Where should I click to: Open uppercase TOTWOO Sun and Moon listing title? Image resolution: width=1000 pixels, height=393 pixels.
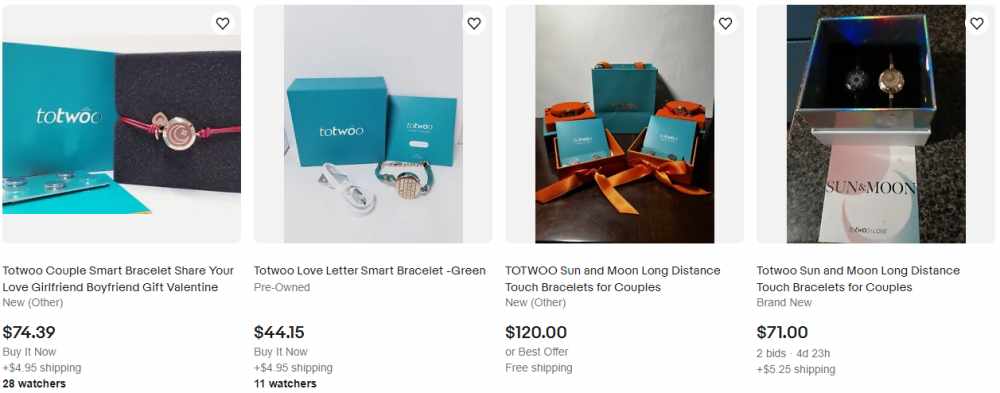click(613, 279)
